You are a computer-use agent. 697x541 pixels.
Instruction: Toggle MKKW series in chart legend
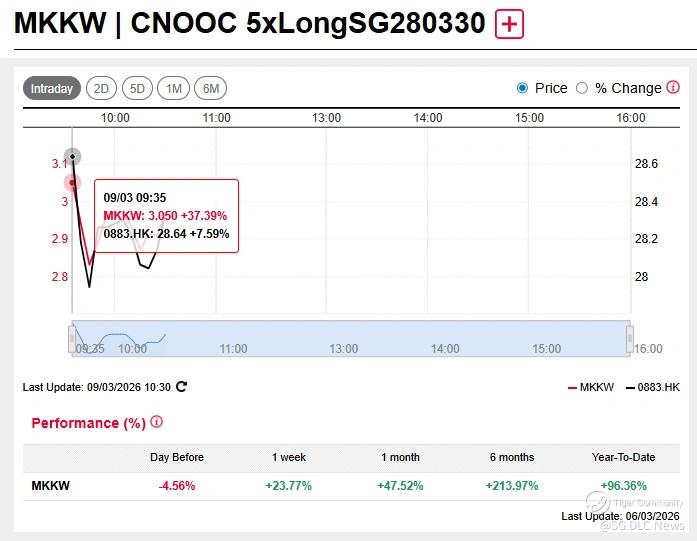coord(591,387)
